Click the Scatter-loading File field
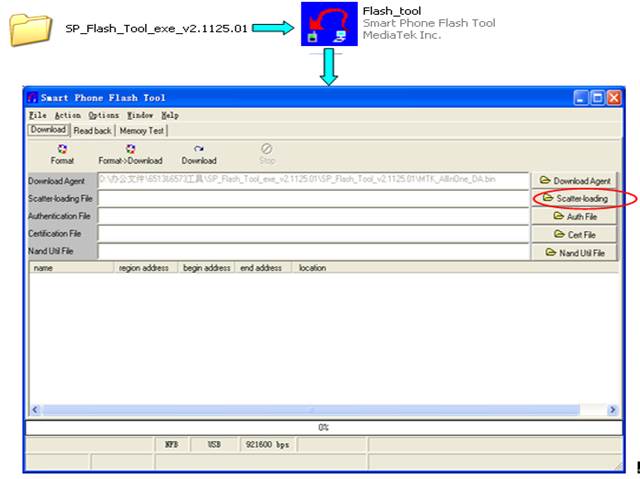 click(313, 199)
